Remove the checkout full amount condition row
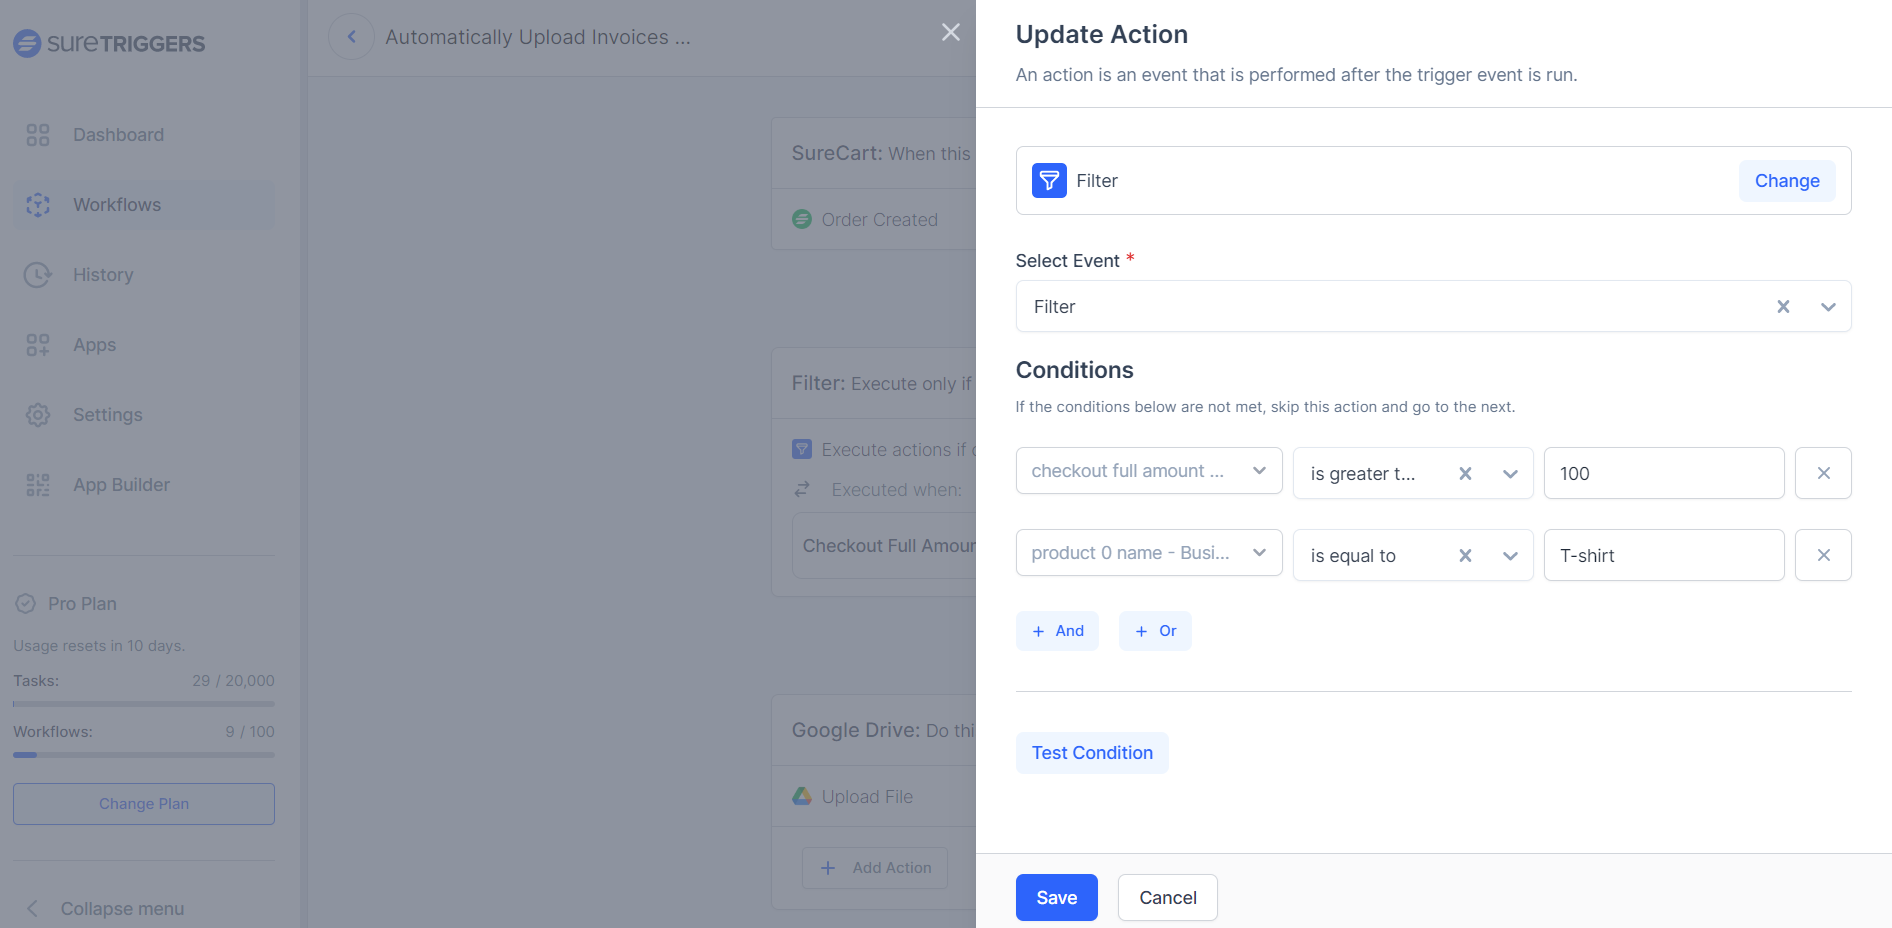This screenshot has height=928, width=1892. [x=1823, y=473]
